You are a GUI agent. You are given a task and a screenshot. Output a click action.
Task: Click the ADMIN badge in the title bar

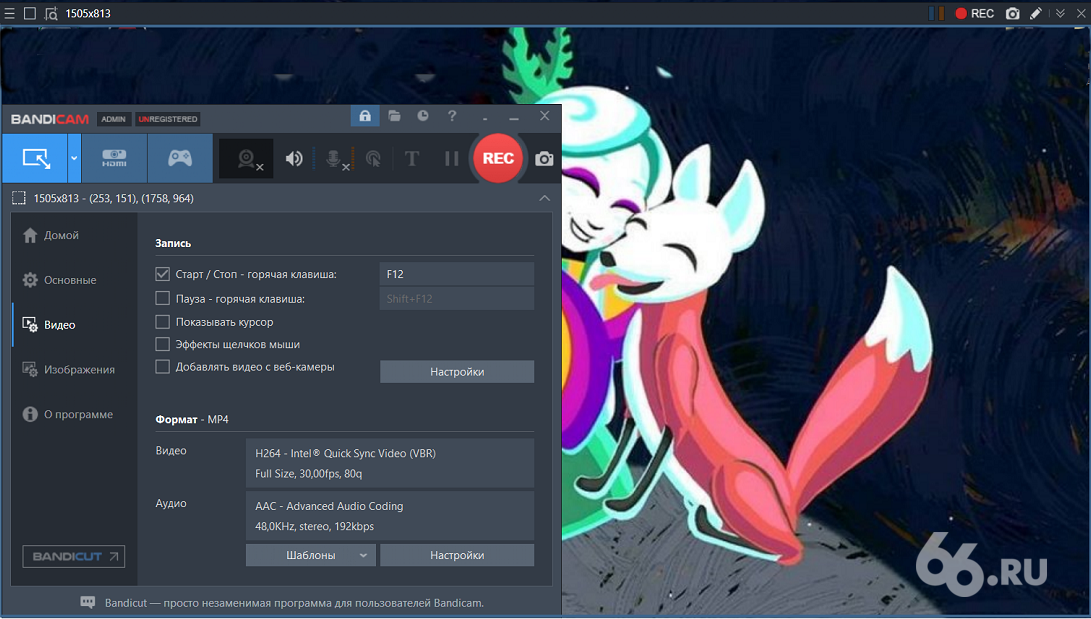click(x=113, y=119)
